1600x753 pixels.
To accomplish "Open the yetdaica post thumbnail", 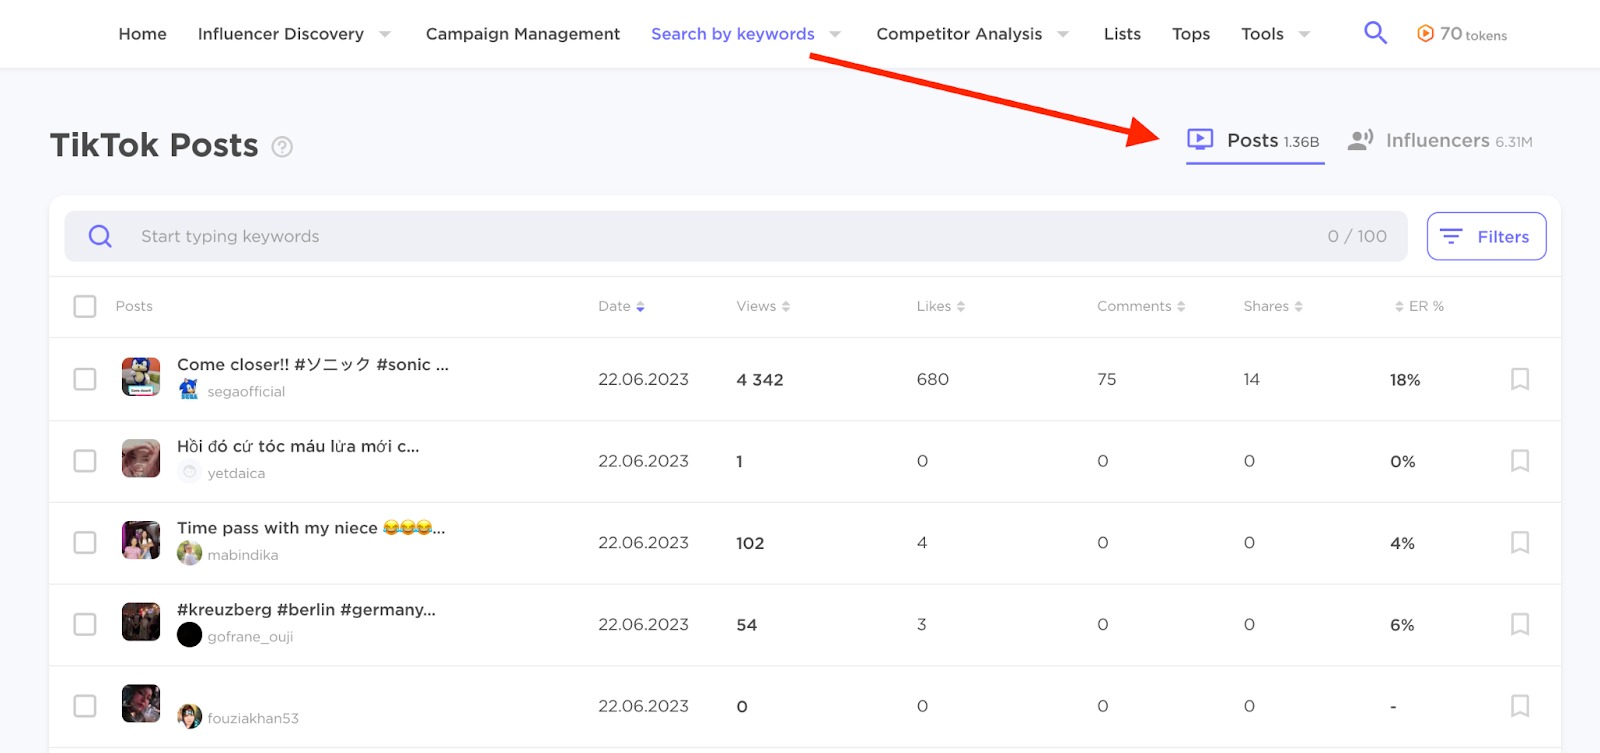I will coord(141,459).
